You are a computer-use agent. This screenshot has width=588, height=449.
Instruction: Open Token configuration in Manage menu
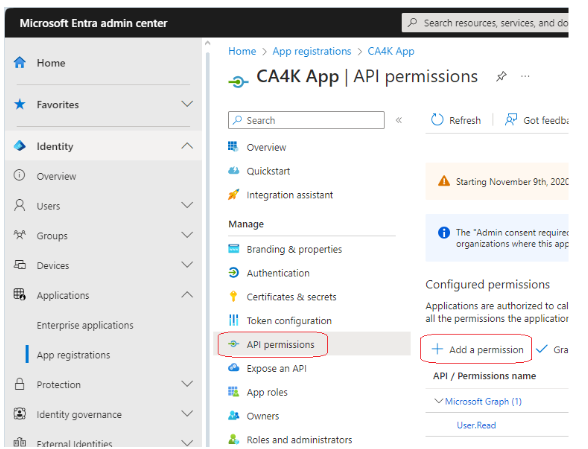289,321
